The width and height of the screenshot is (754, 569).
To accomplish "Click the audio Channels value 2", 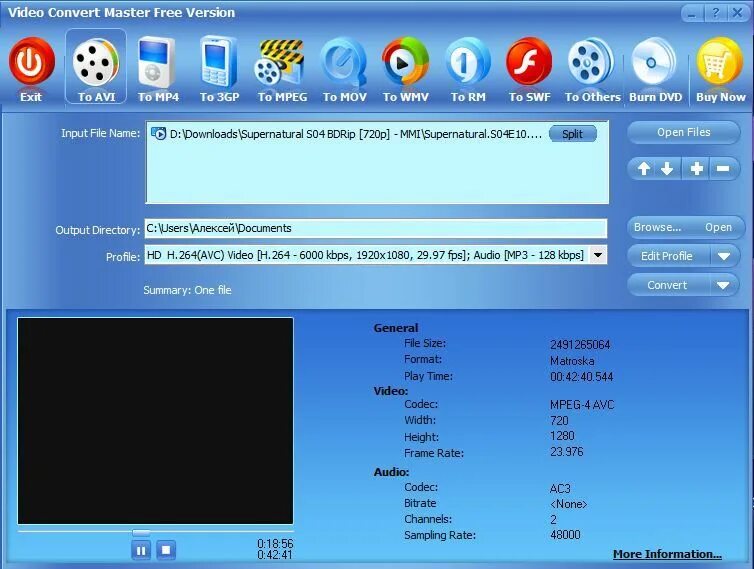I will 553,519.
